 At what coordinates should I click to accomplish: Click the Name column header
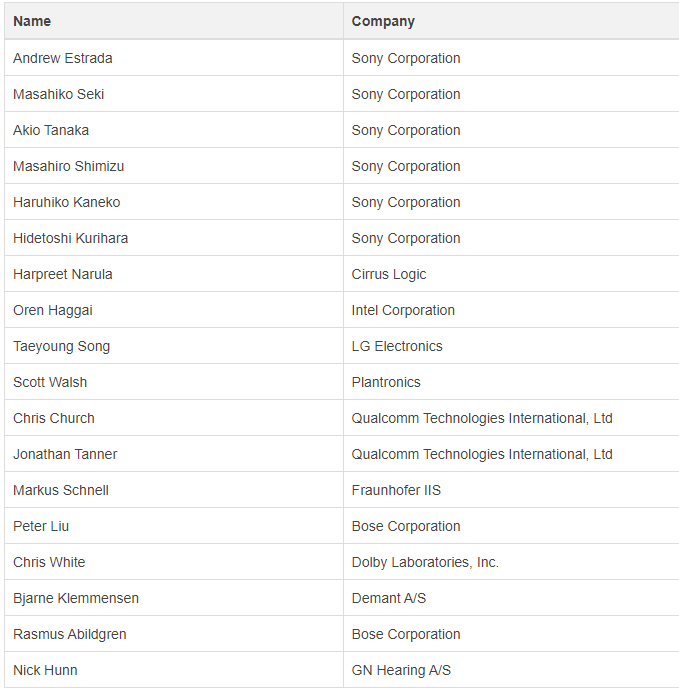(32, 21)
